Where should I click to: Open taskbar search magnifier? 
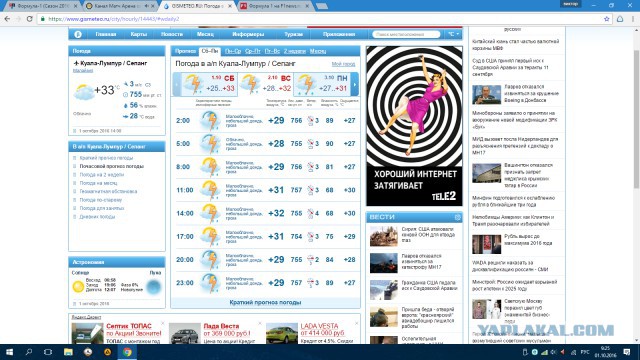pyautogui.click(x=29, y=352)
